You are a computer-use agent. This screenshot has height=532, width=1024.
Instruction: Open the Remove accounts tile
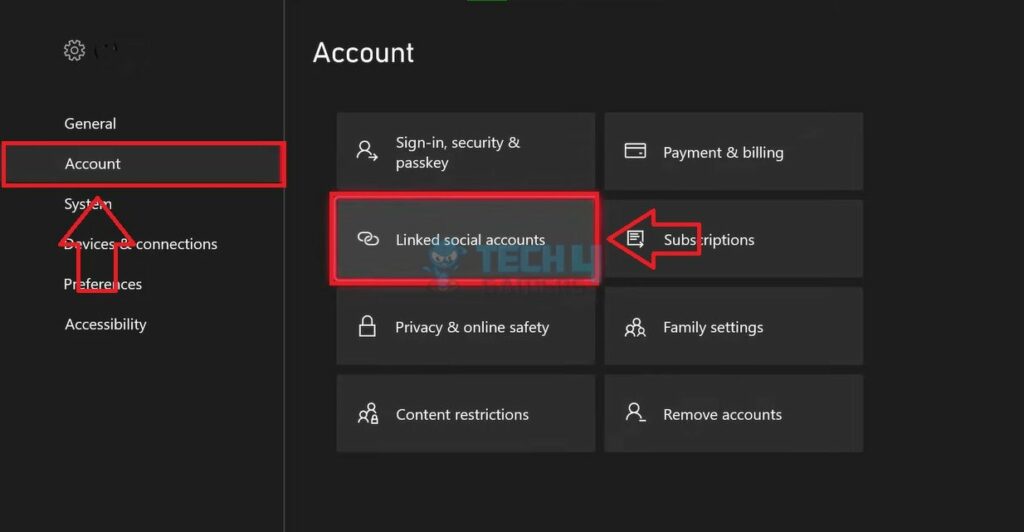pyautogui.click(x=733, y=414)
